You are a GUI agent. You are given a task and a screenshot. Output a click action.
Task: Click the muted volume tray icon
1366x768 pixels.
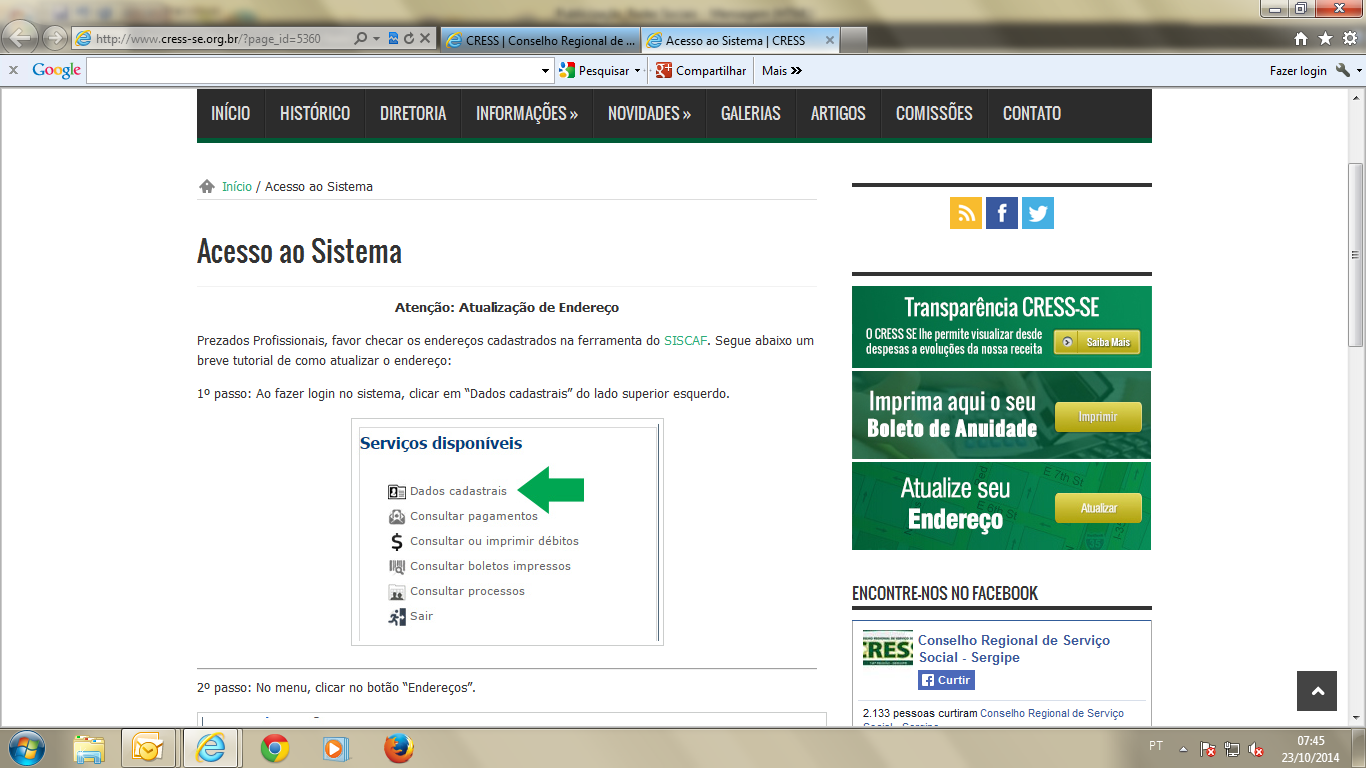click(x=1256, y=749)
